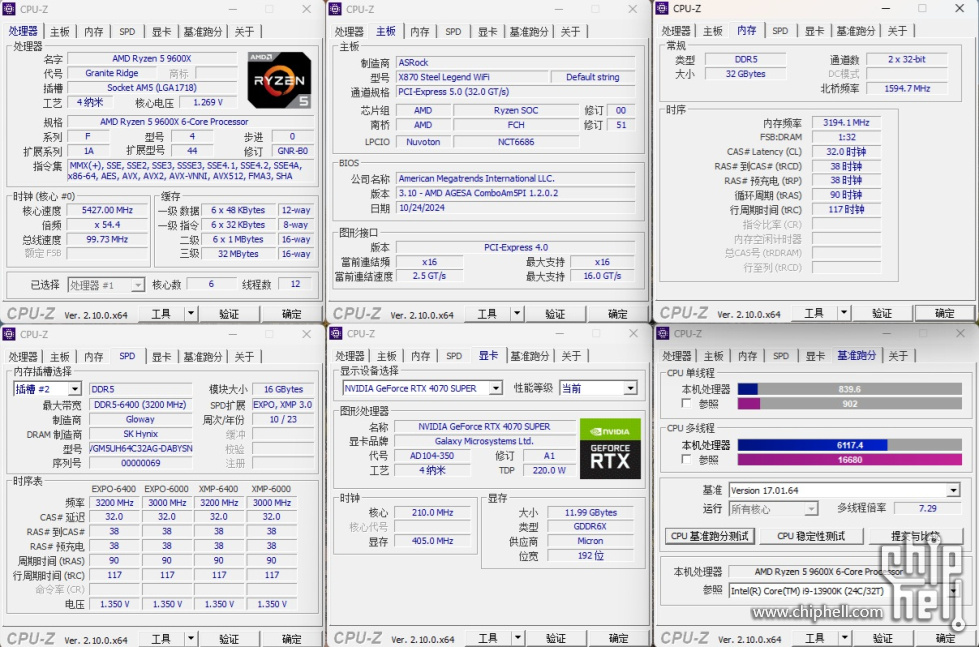Click CPU-Z app icon in graphics window title bar
The image size is (979, 647).
[x=336, y=333]
